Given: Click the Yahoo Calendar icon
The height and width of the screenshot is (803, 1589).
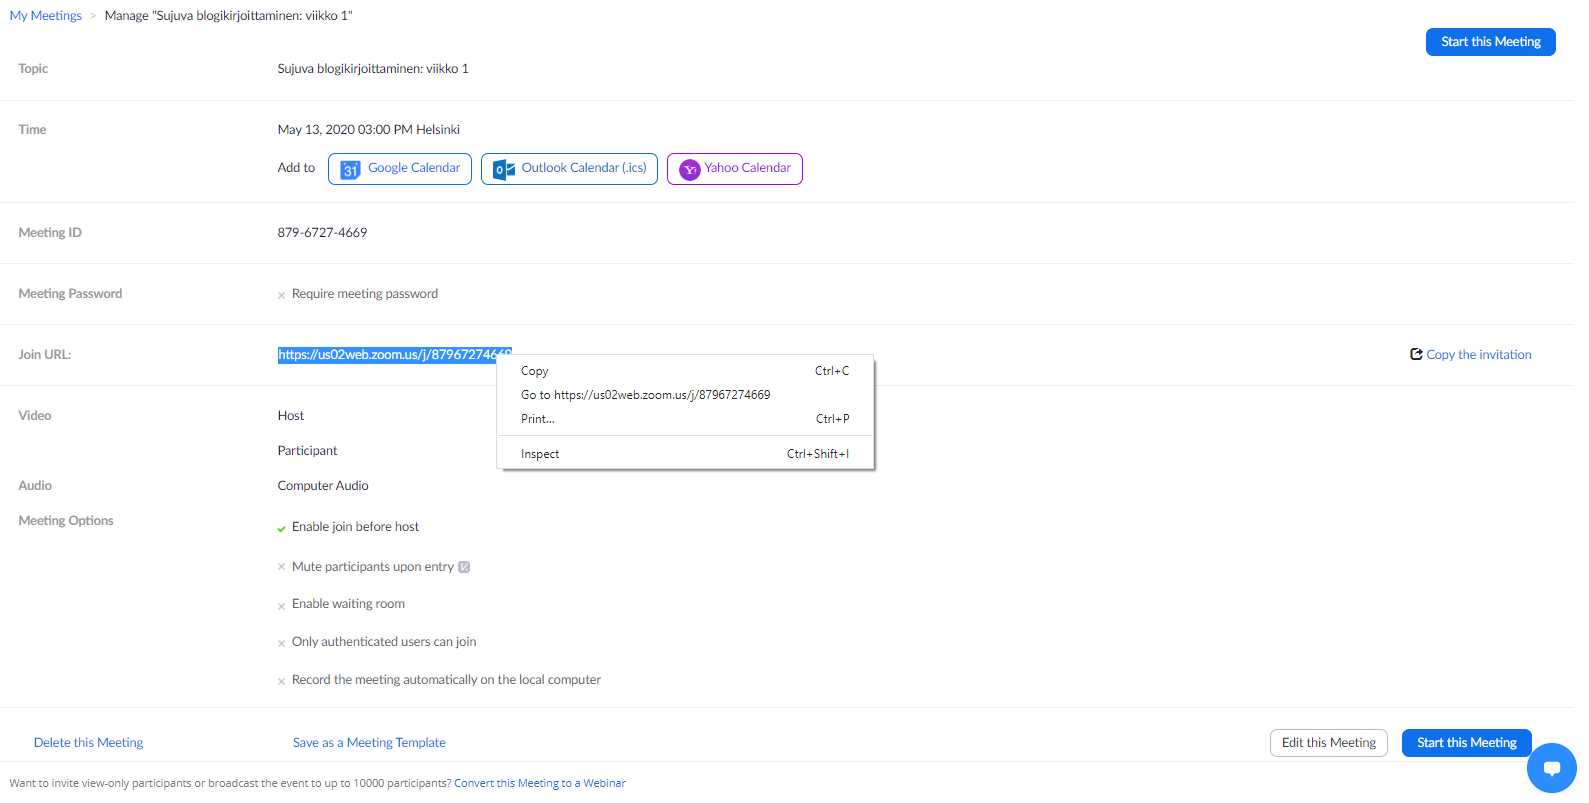Looking at the screenshot, I should point(689,170).
